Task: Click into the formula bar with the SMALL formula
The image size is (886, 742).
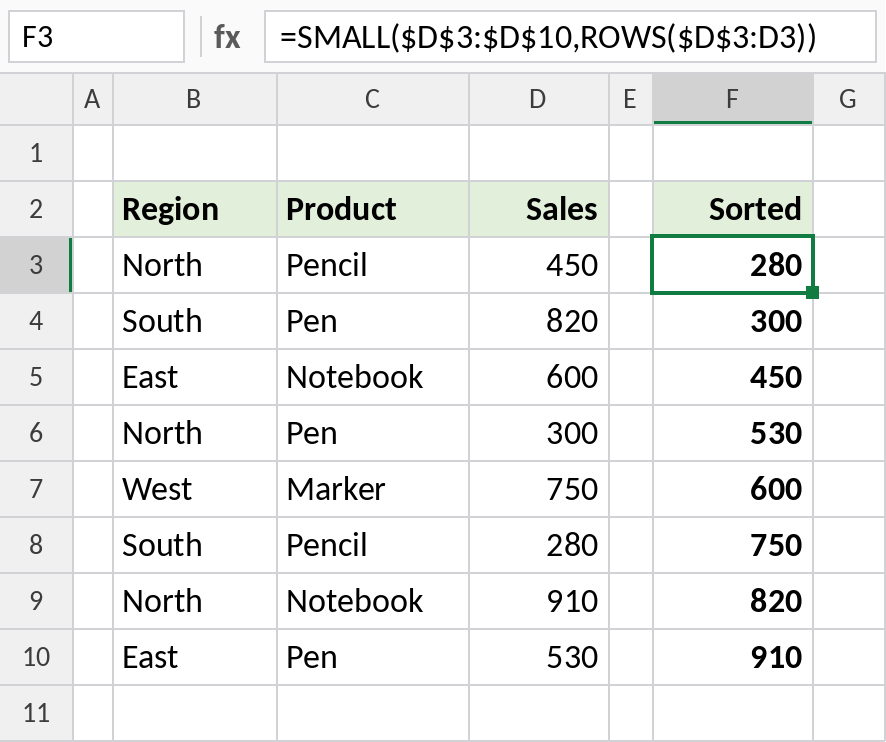Action: [x=570, y=37]
